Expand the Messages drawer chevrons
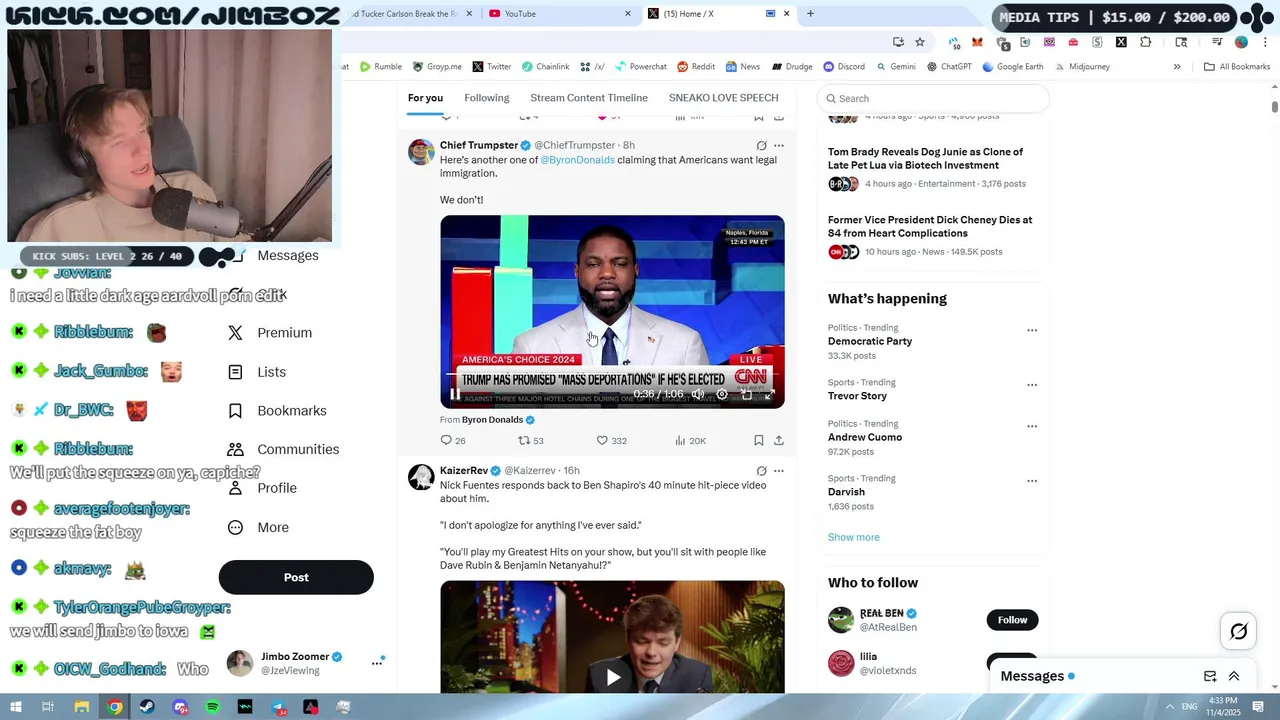 [x=1234, y=676]
